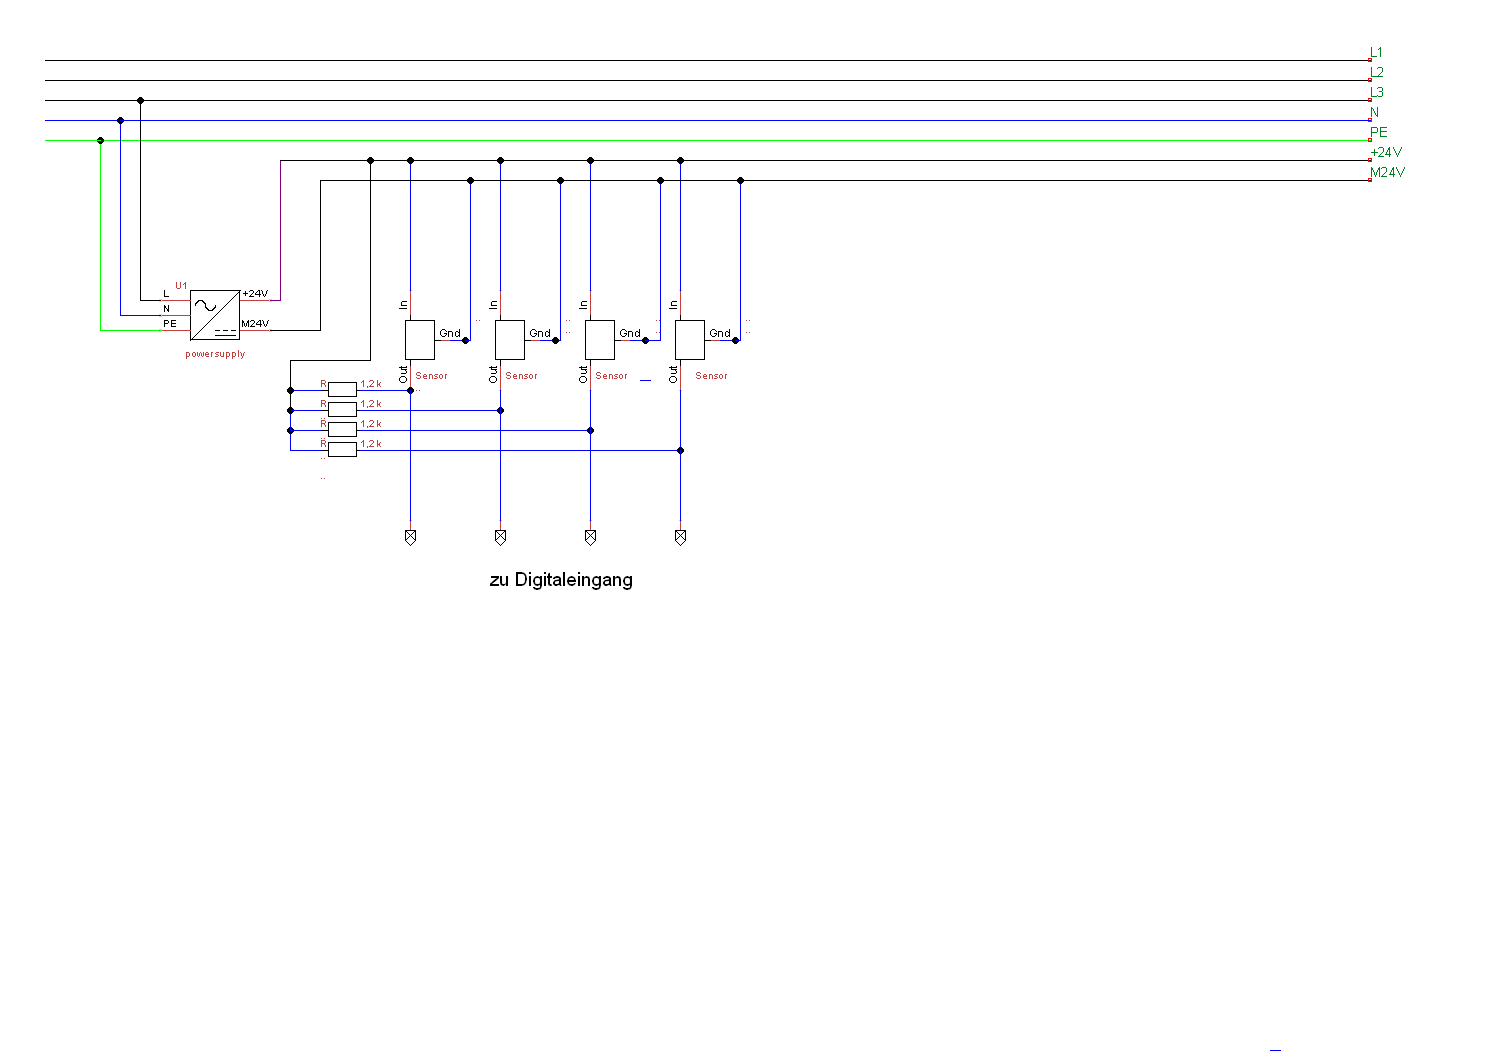Select the U1 power supply symbol
Image resolution: width=1495 pixels, height=1060 pixels.
(215, 315)
